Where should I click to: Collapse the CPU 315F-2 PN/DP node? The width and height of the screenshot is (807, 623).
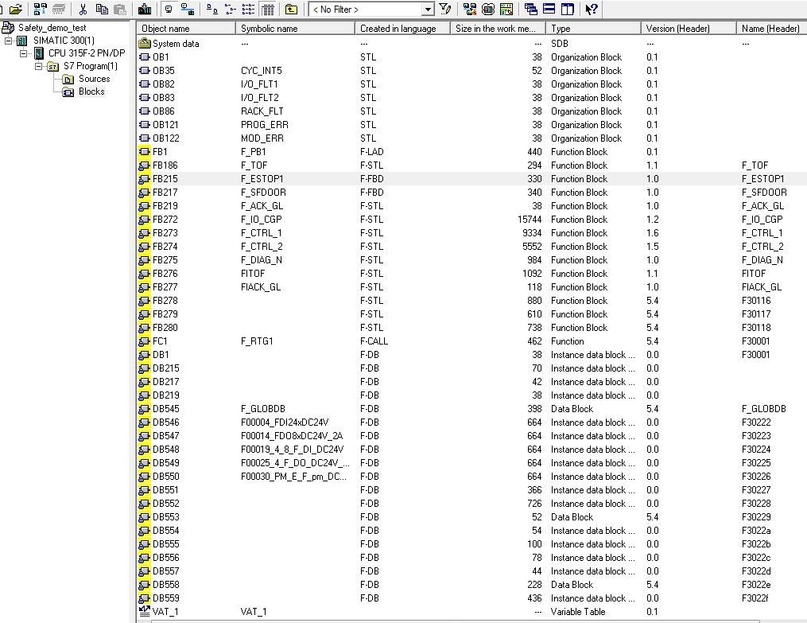point(23,53)
